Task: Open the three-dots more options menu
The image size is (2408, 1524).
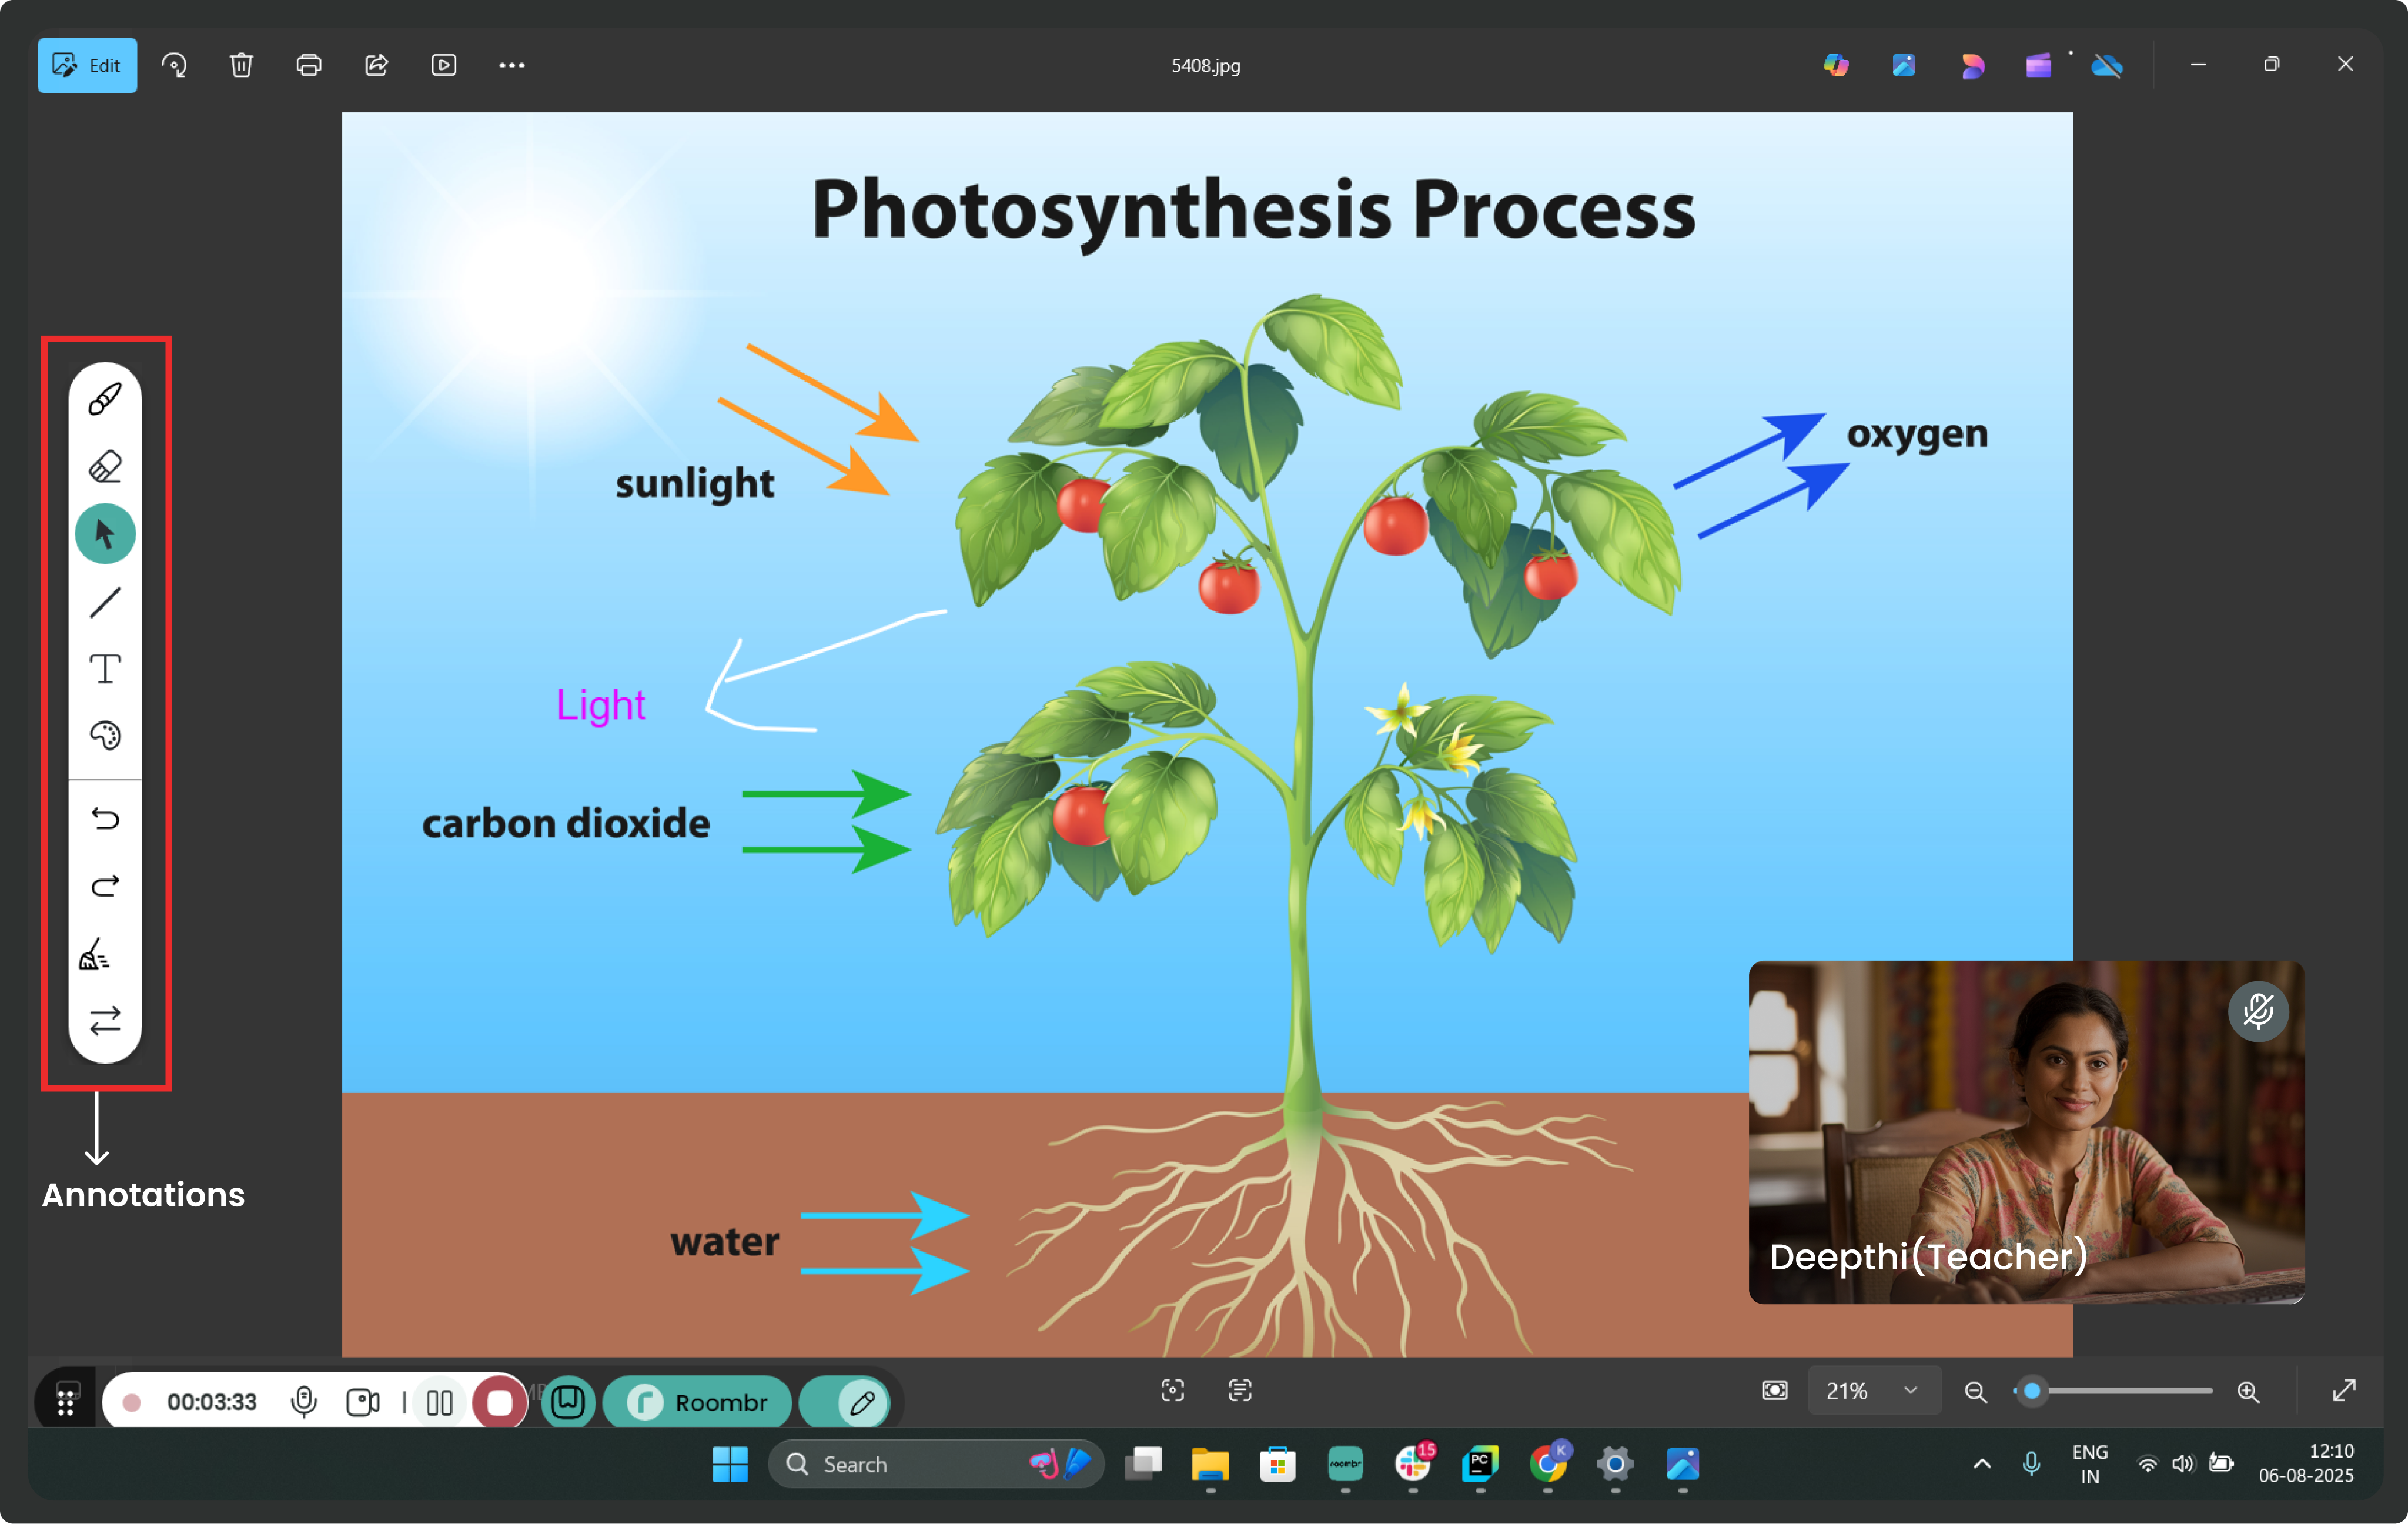Action: 511,65
